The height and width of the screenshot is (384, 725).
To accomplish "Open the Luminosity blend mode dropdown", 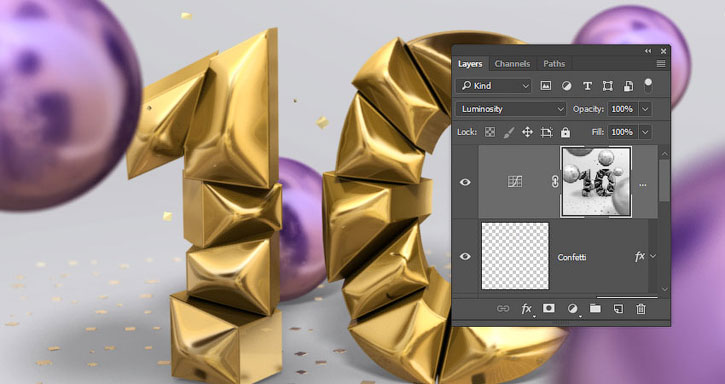I will [x=511, y=109].
